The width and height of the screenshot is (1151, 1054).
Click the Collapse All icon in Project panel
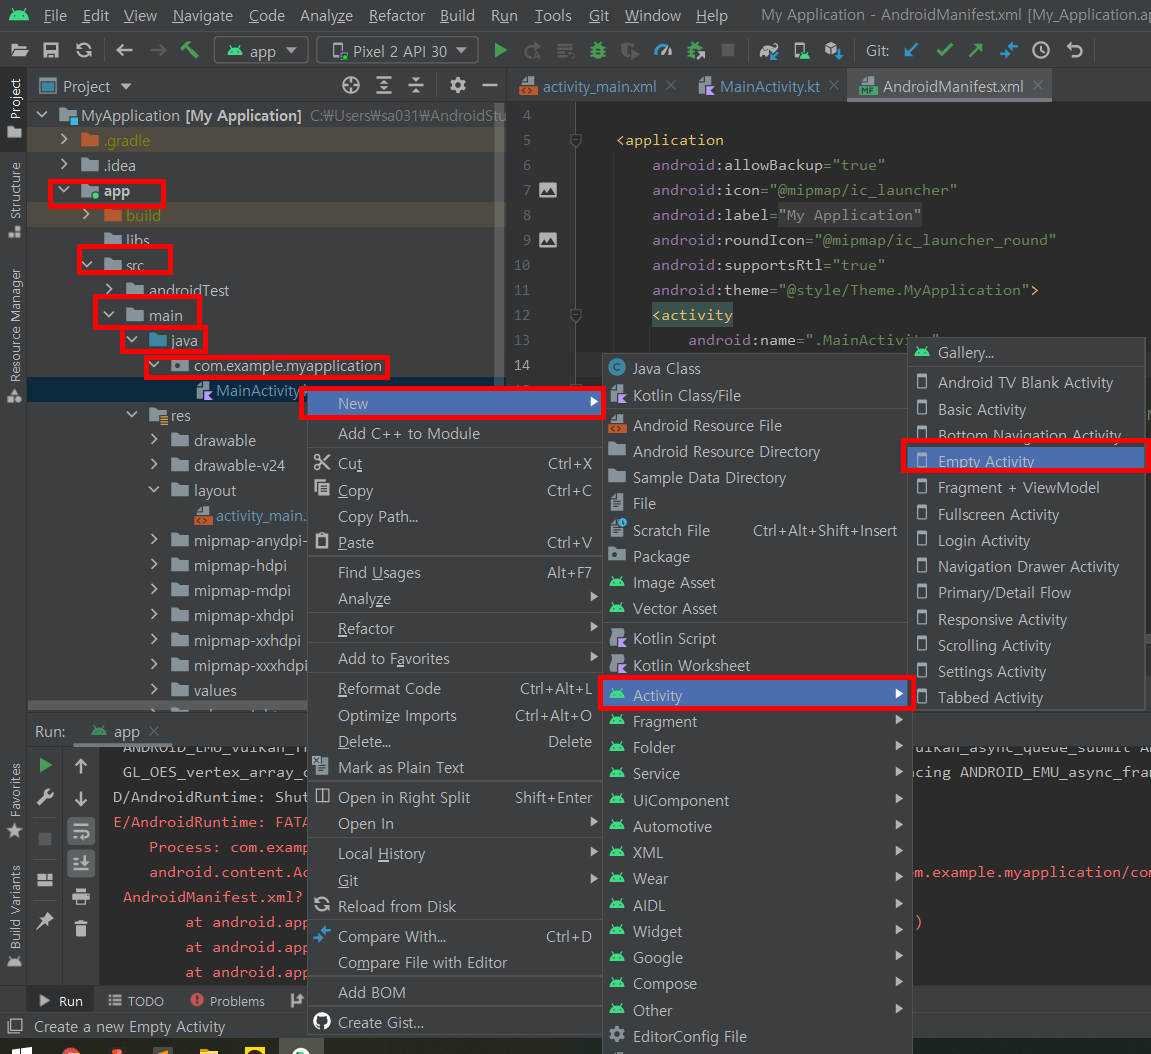[x=416, y=85]
